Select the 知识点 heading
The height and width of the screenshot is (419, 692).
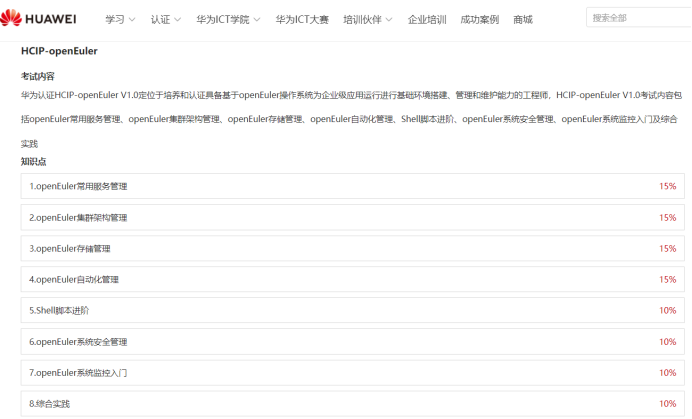click(x=34, y=162)
